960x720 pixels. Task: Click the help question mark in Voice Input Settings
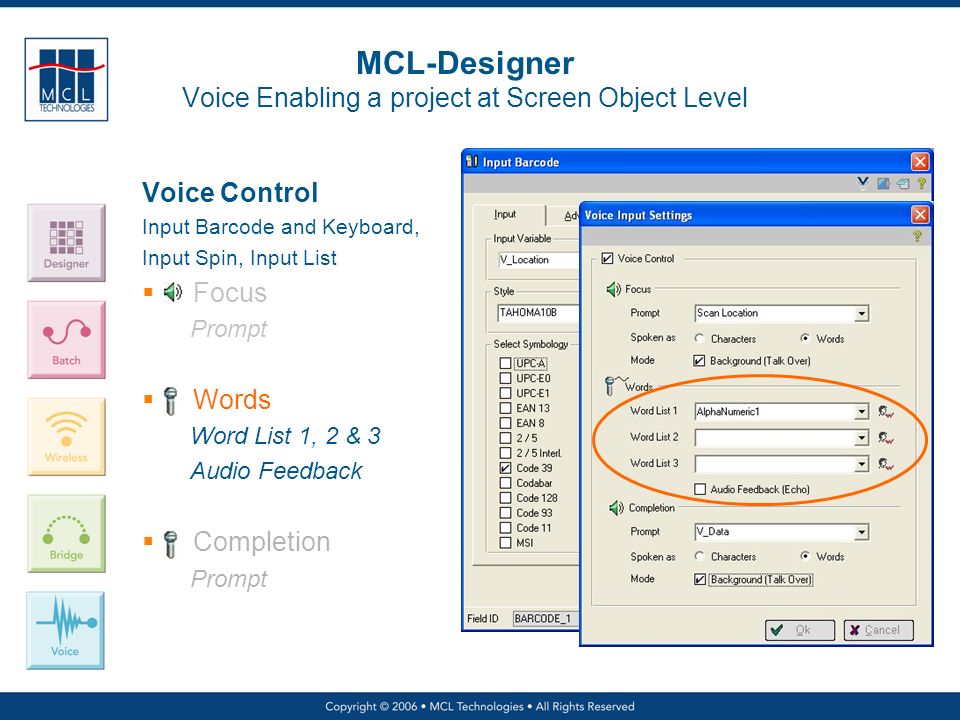(x=917, y=236)
